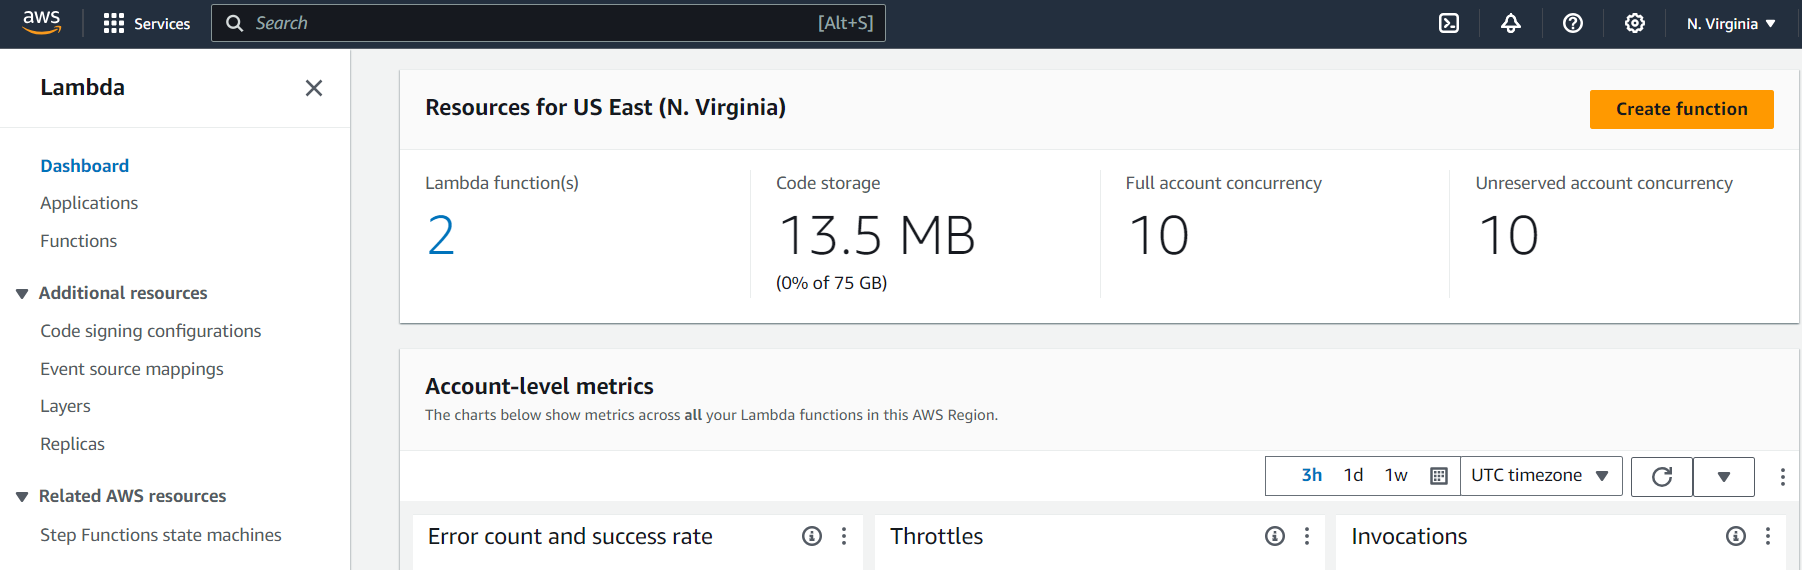Open the UTC timezone dropdown
1802x570 pixels.
[x=1540, y=476]
